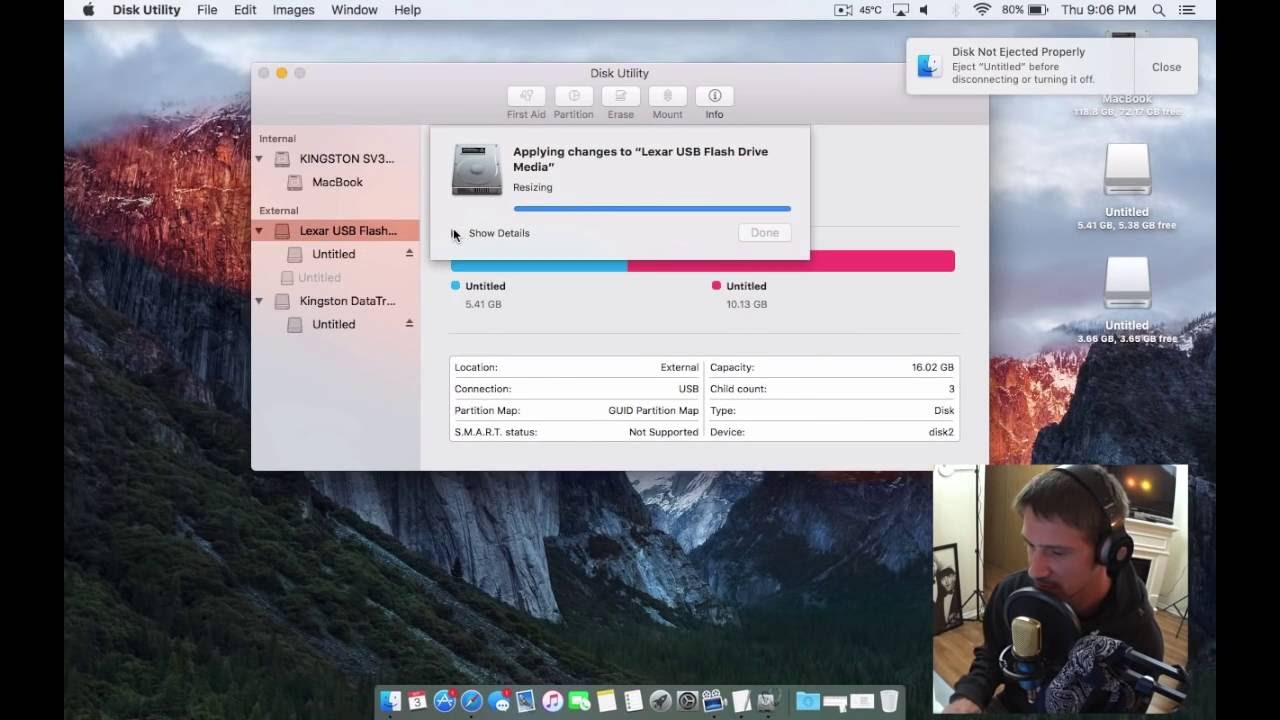Image resolution: width=1280 pixels, height=720 pixels.
Task: Eject the Untitled volume under Lexar USB Flash
Action: click(x=409, y=254)
